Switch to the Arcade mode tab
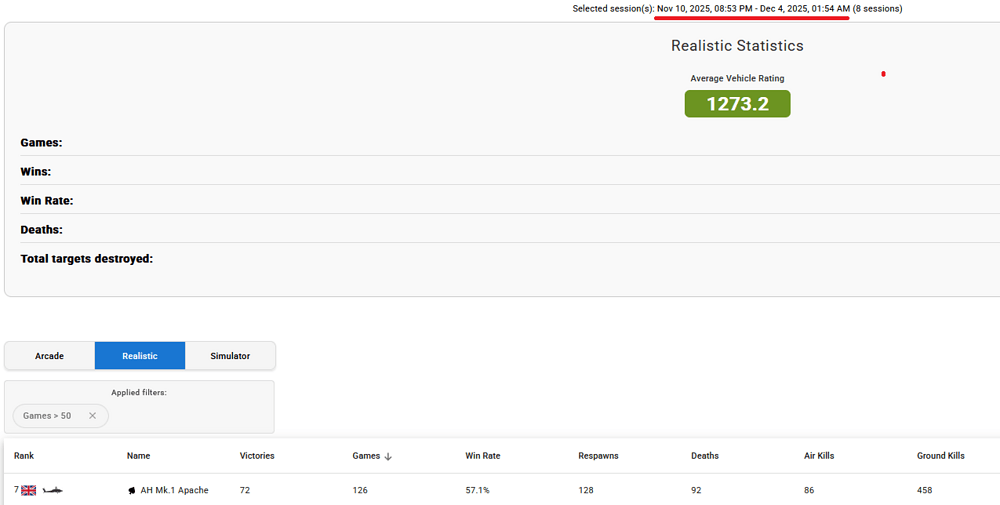1000x505 pixels. pos(50,356)
